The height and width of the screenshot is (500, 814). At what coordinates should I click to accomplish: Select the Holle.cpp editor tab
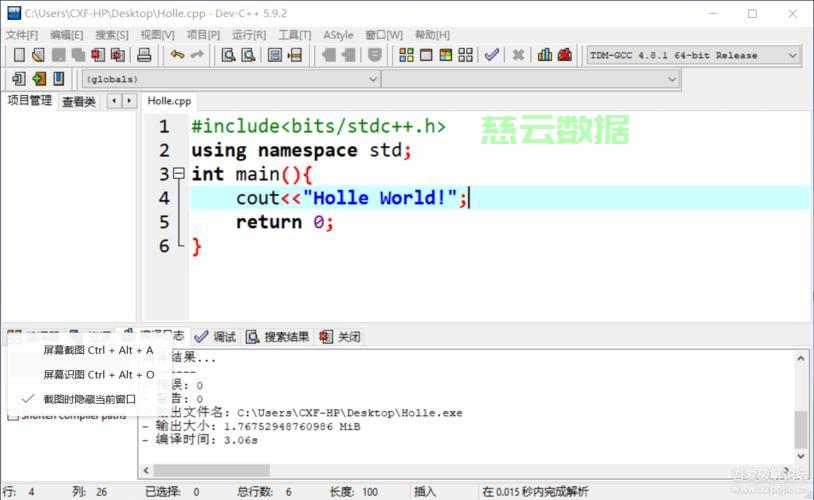(169, 101)
